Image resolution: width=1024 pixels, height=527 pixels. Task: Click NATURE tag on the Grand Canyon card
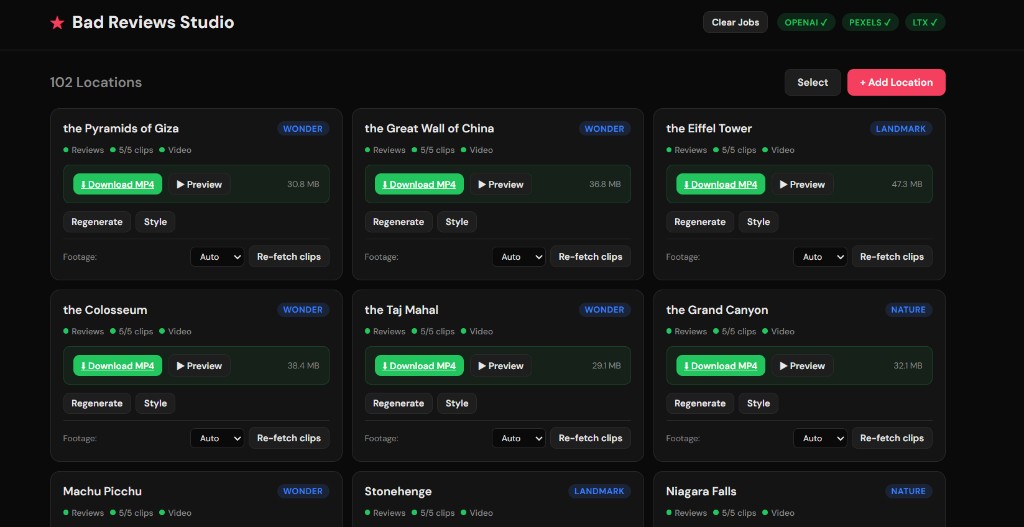point(908,310)
